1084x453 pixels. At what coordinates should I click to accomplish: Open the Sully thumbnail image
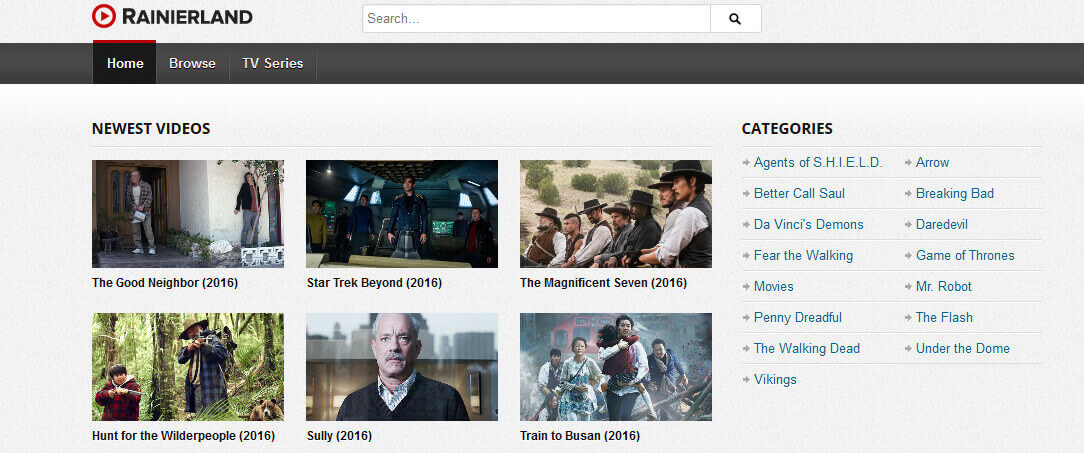[x=402, y=367]
